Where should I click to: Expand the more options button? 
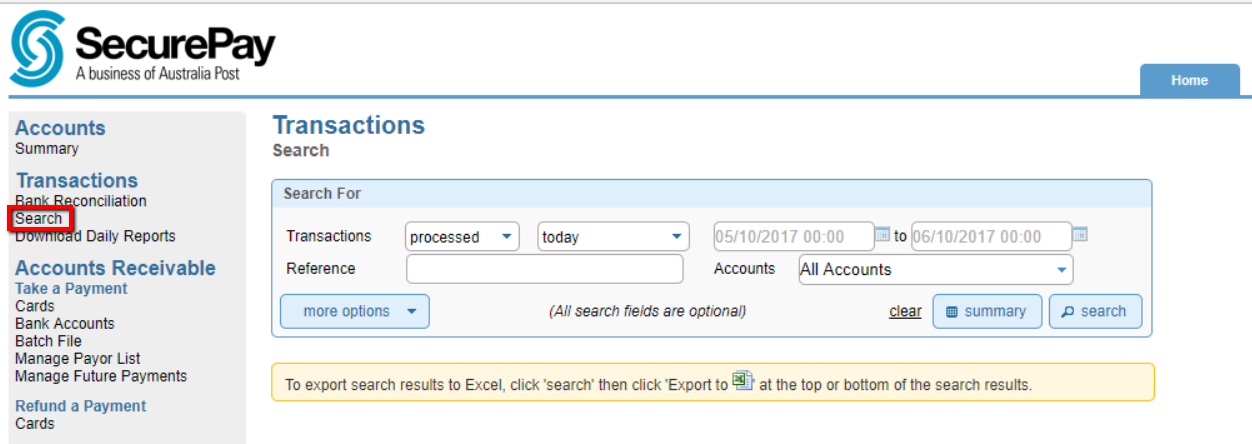tap(355, 311)
